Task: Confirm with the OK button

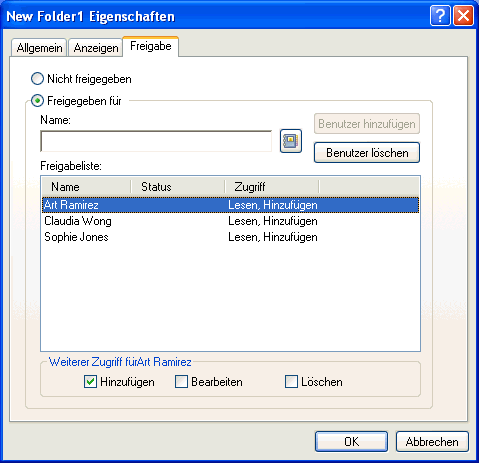Action: coord(351,442)
